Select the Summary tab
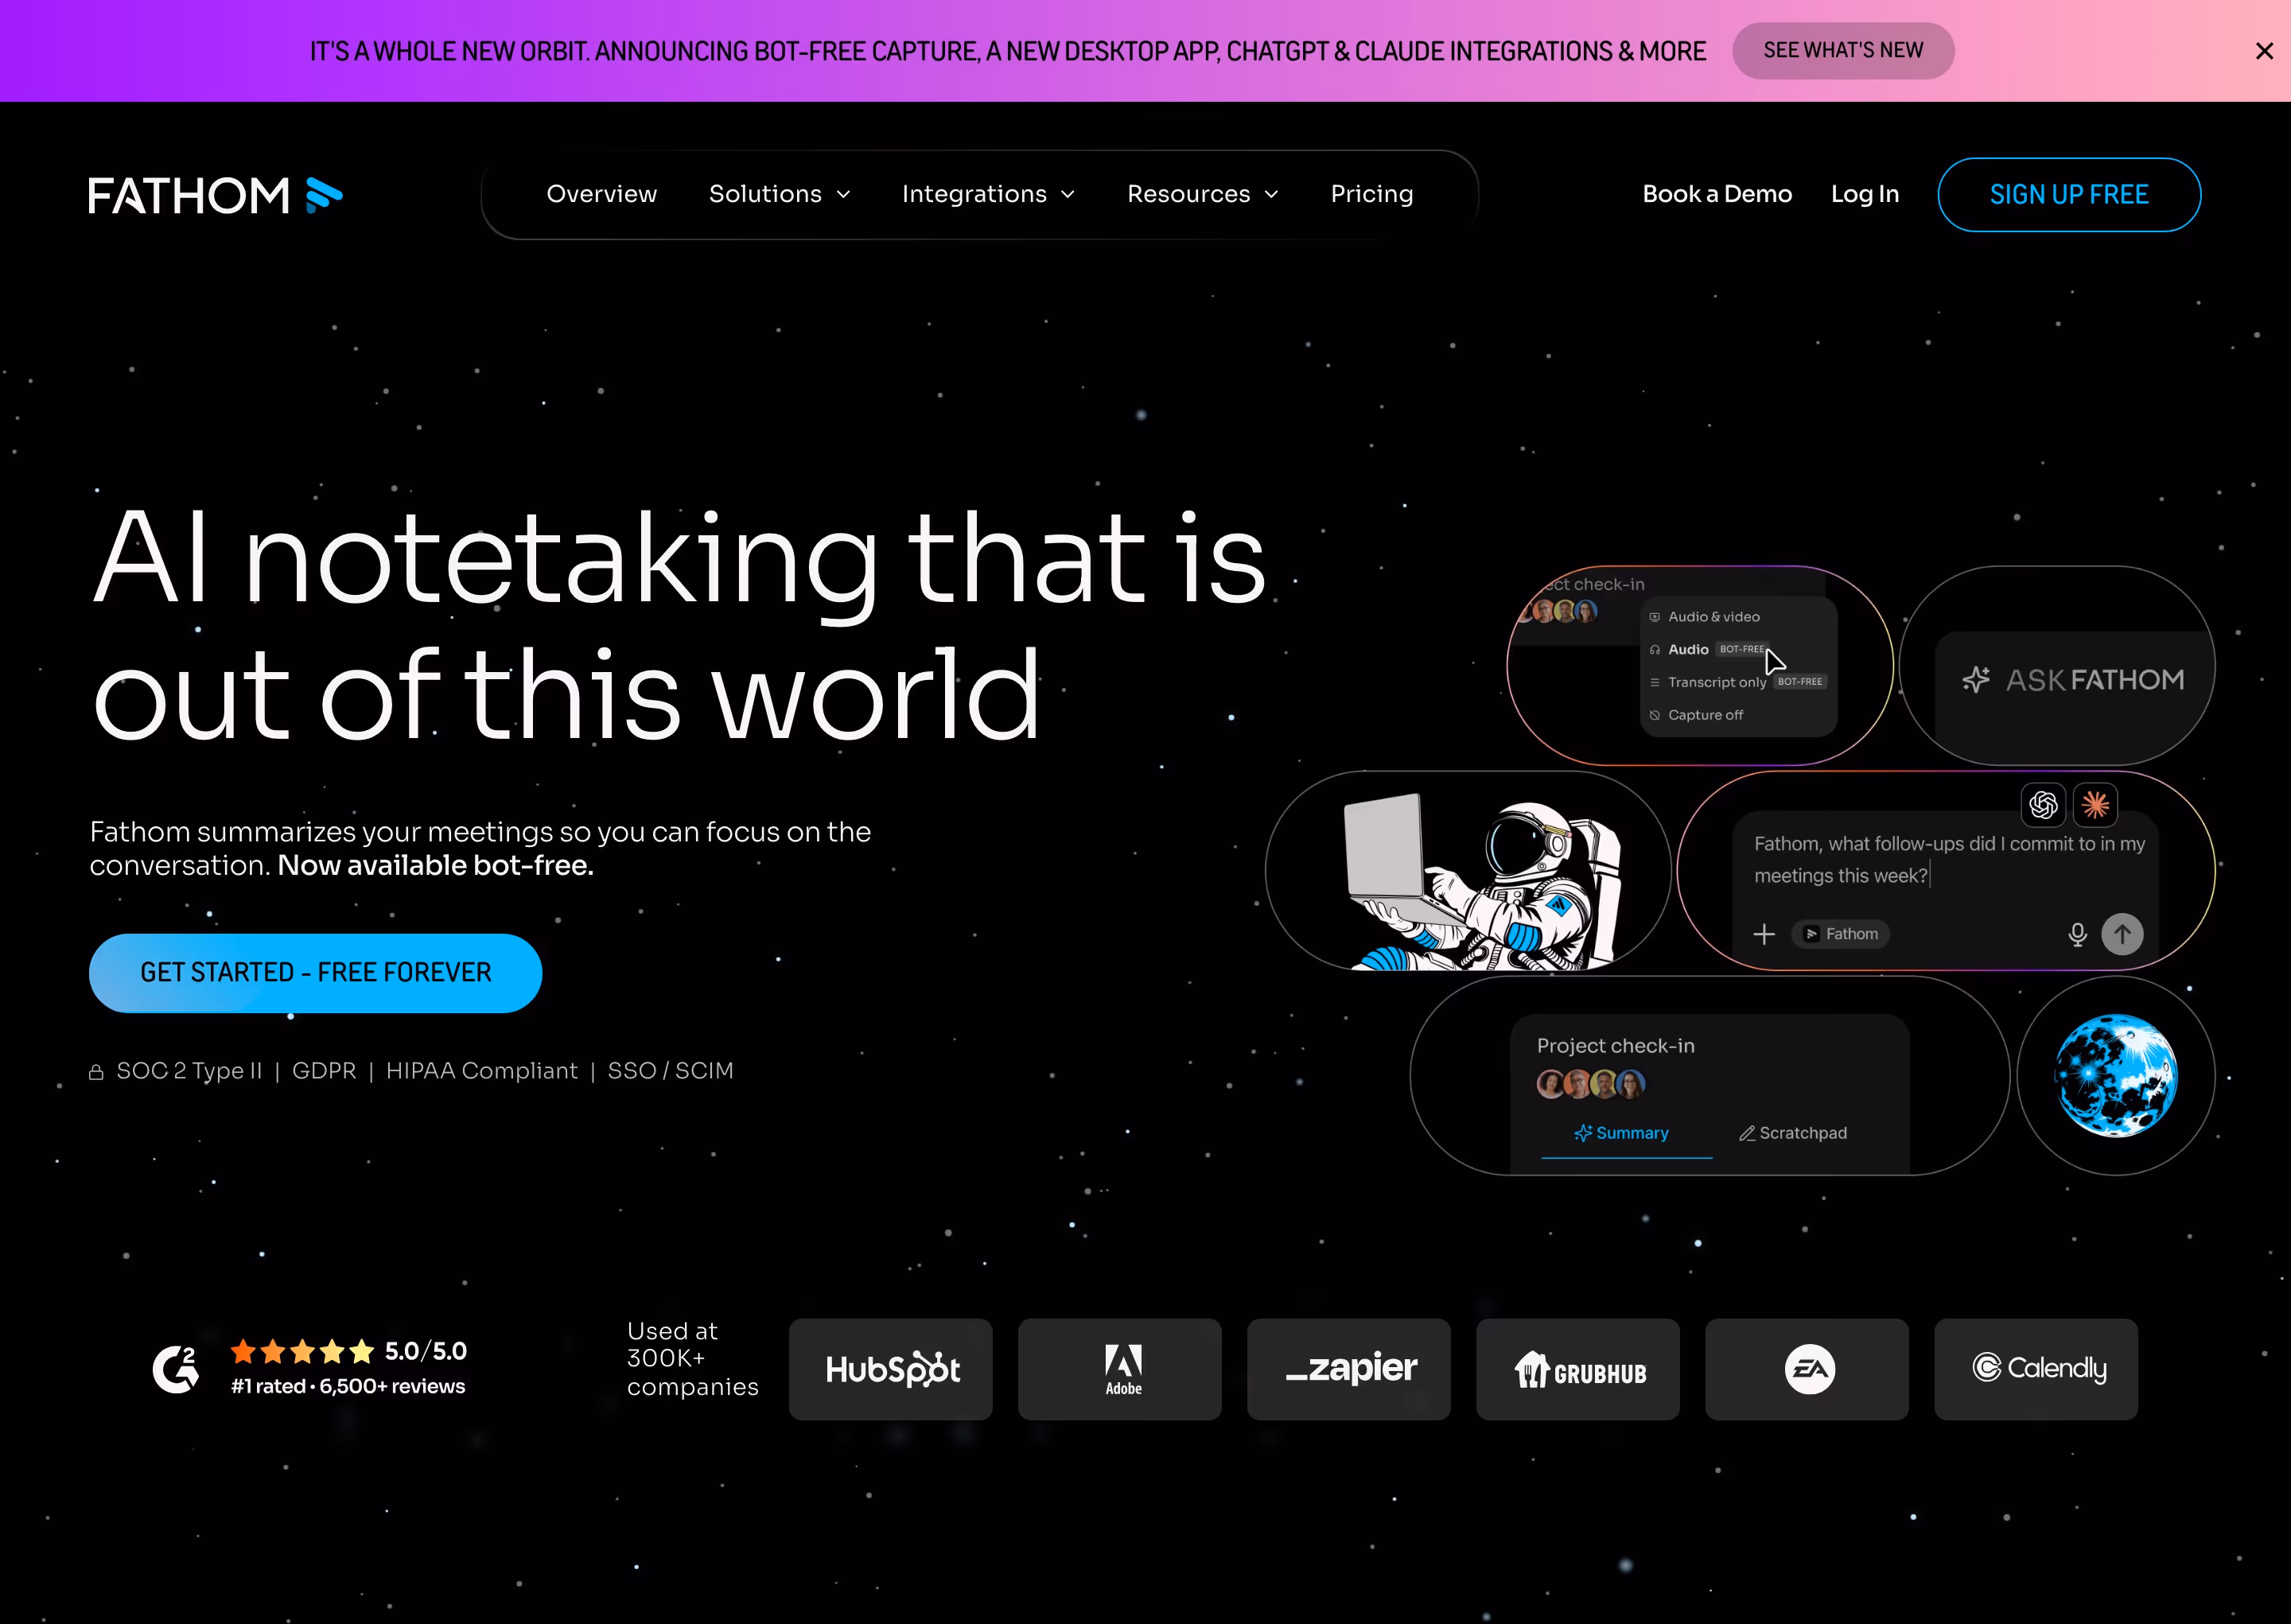This screenshot has height=1624, width=2291. (x=1621, y=1133)
